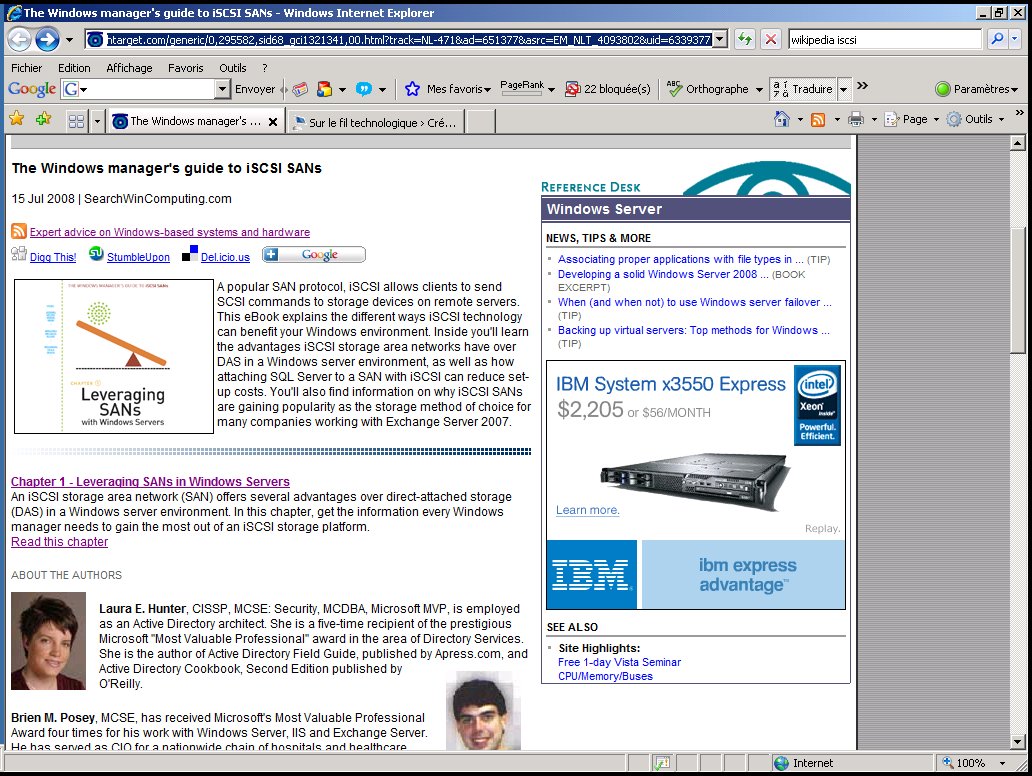Refresh the page with the green arrows icon
1032x776 pixels.
pos(745,39)
